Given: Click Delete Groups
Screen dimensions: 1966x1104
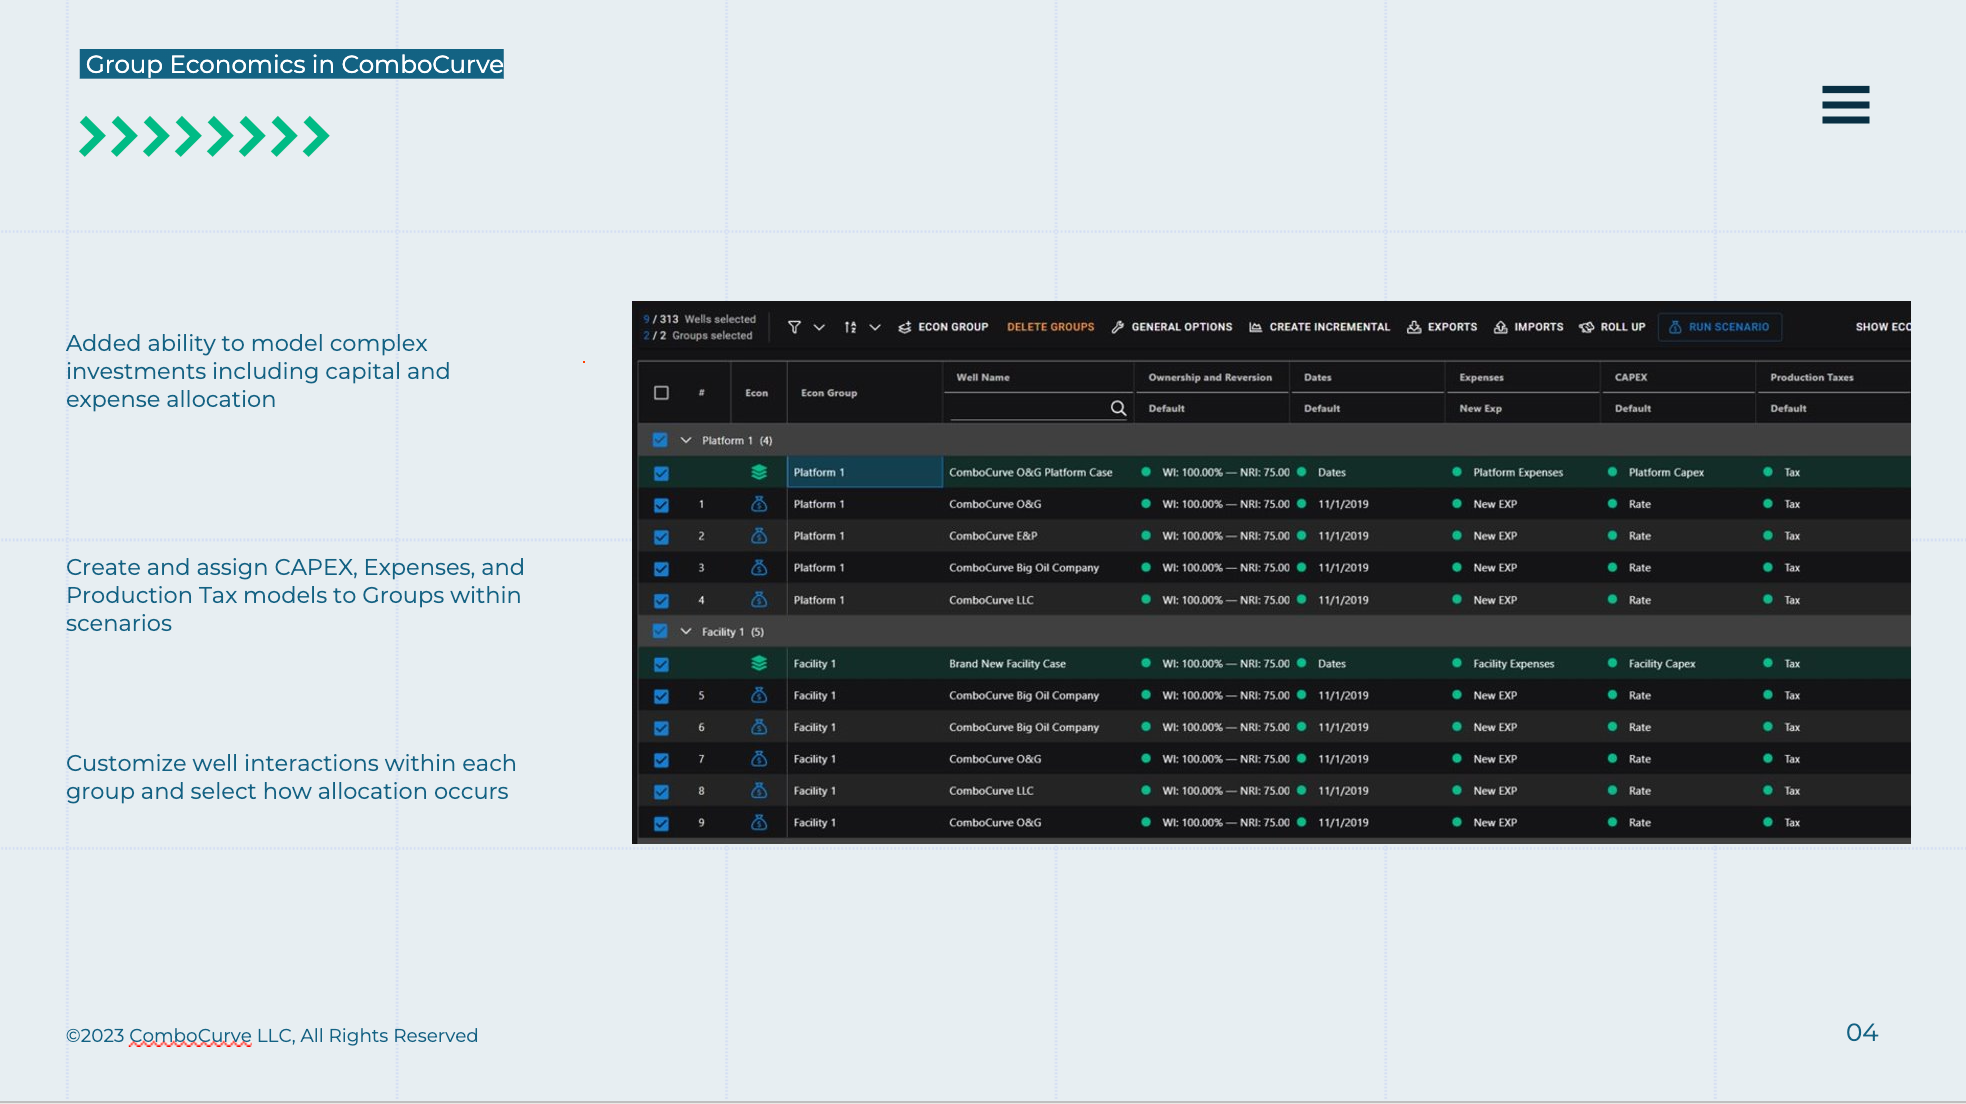Looking at the screenshot, I should [x=1050, y=327].
